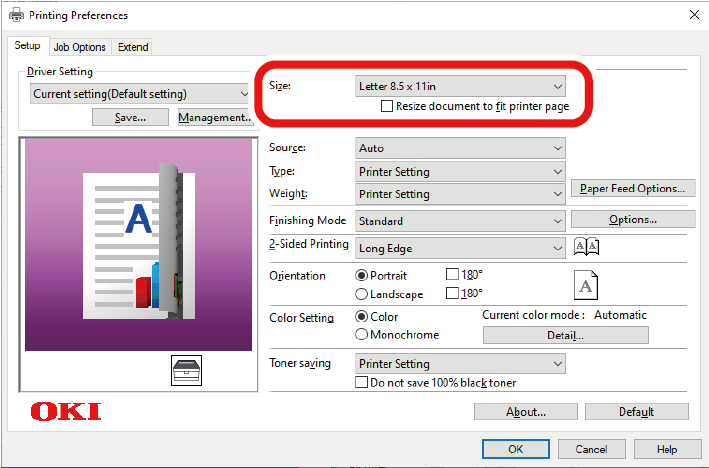Choose Monochrome color setting
Image resolution: width=709 pixels, height=468 pixels.
362,335
